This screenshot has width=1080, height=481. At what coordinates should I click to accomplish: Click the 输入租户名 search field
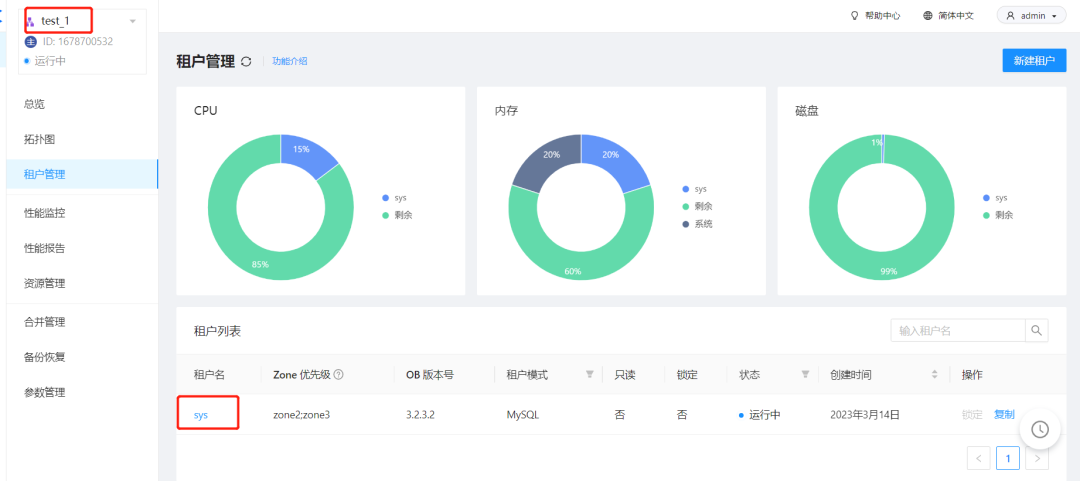coord(958,330)
